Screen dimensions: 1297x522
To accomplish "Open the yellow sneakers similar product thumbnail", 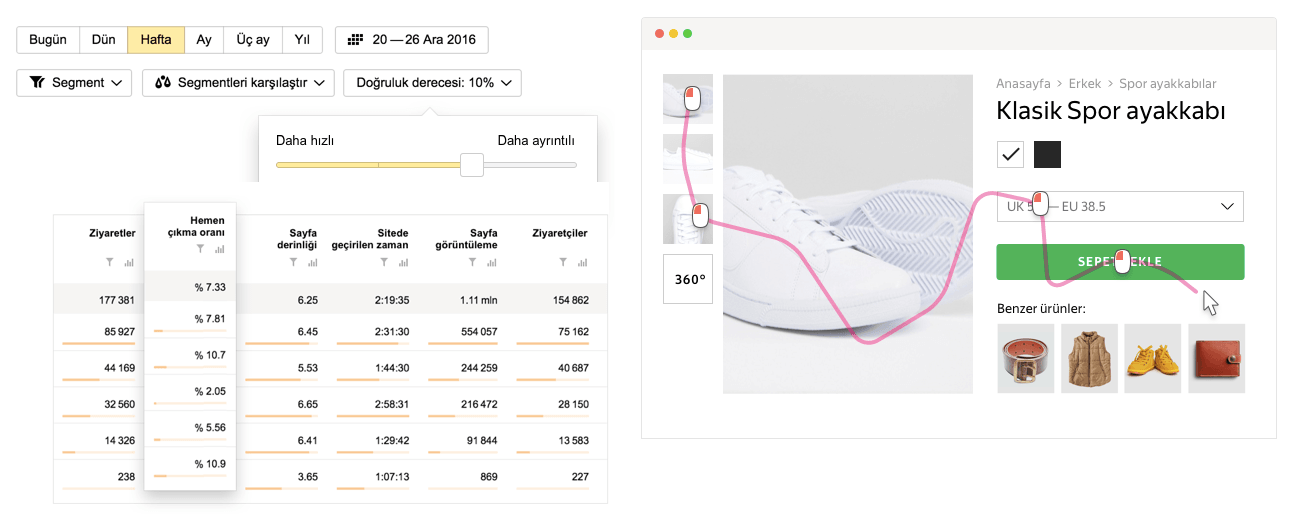I will tap(1153, 358).
